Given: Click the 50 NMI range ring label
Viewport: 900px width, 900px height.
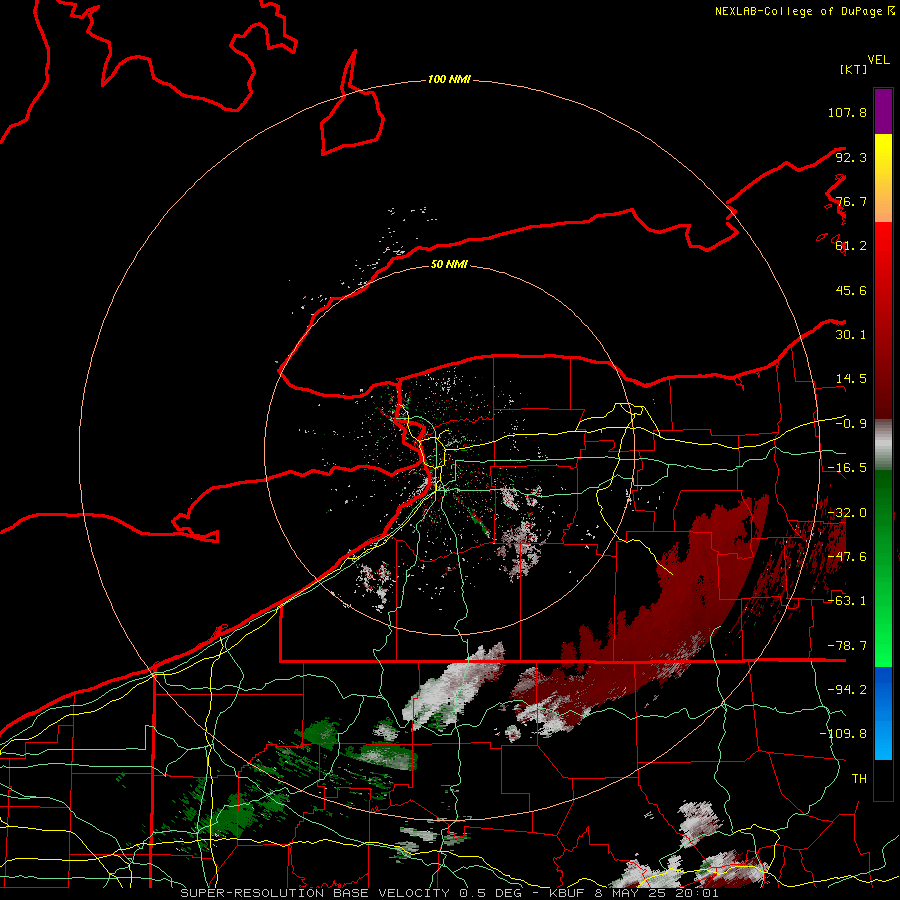Looking at the screenshot, I should [x=449, y=264].
